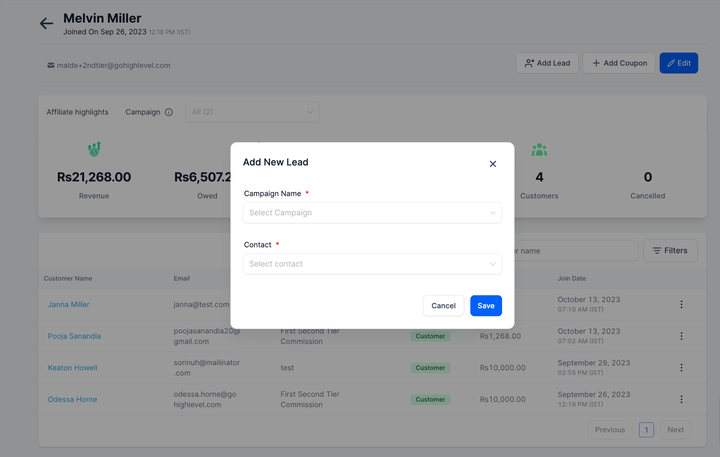The image size is (720, 457).
Task: Open Keaton Howell customer link
Action: tap(73, 368)
